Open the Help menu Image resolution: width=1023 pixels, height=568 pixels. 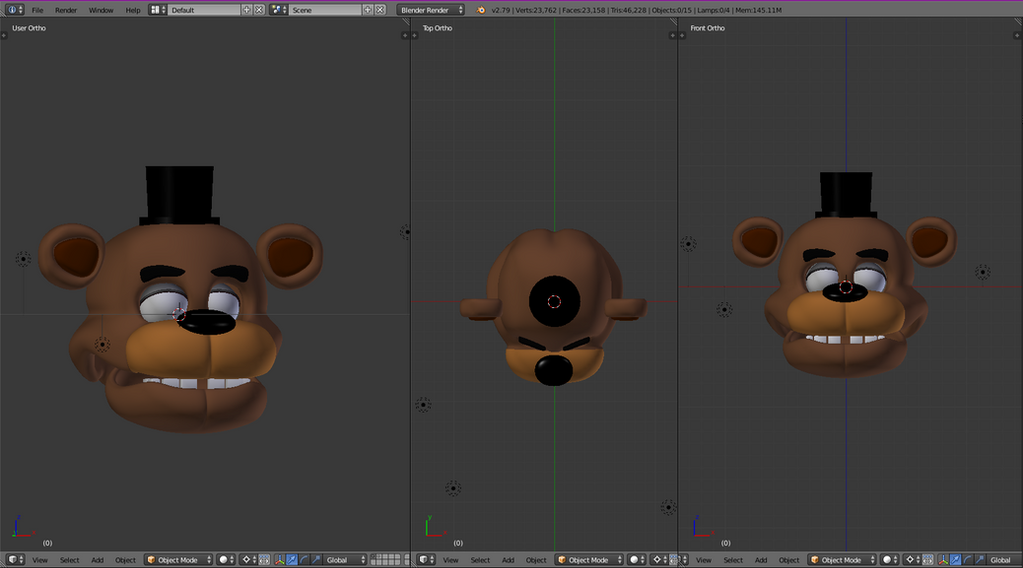click(x=132, y=10)
